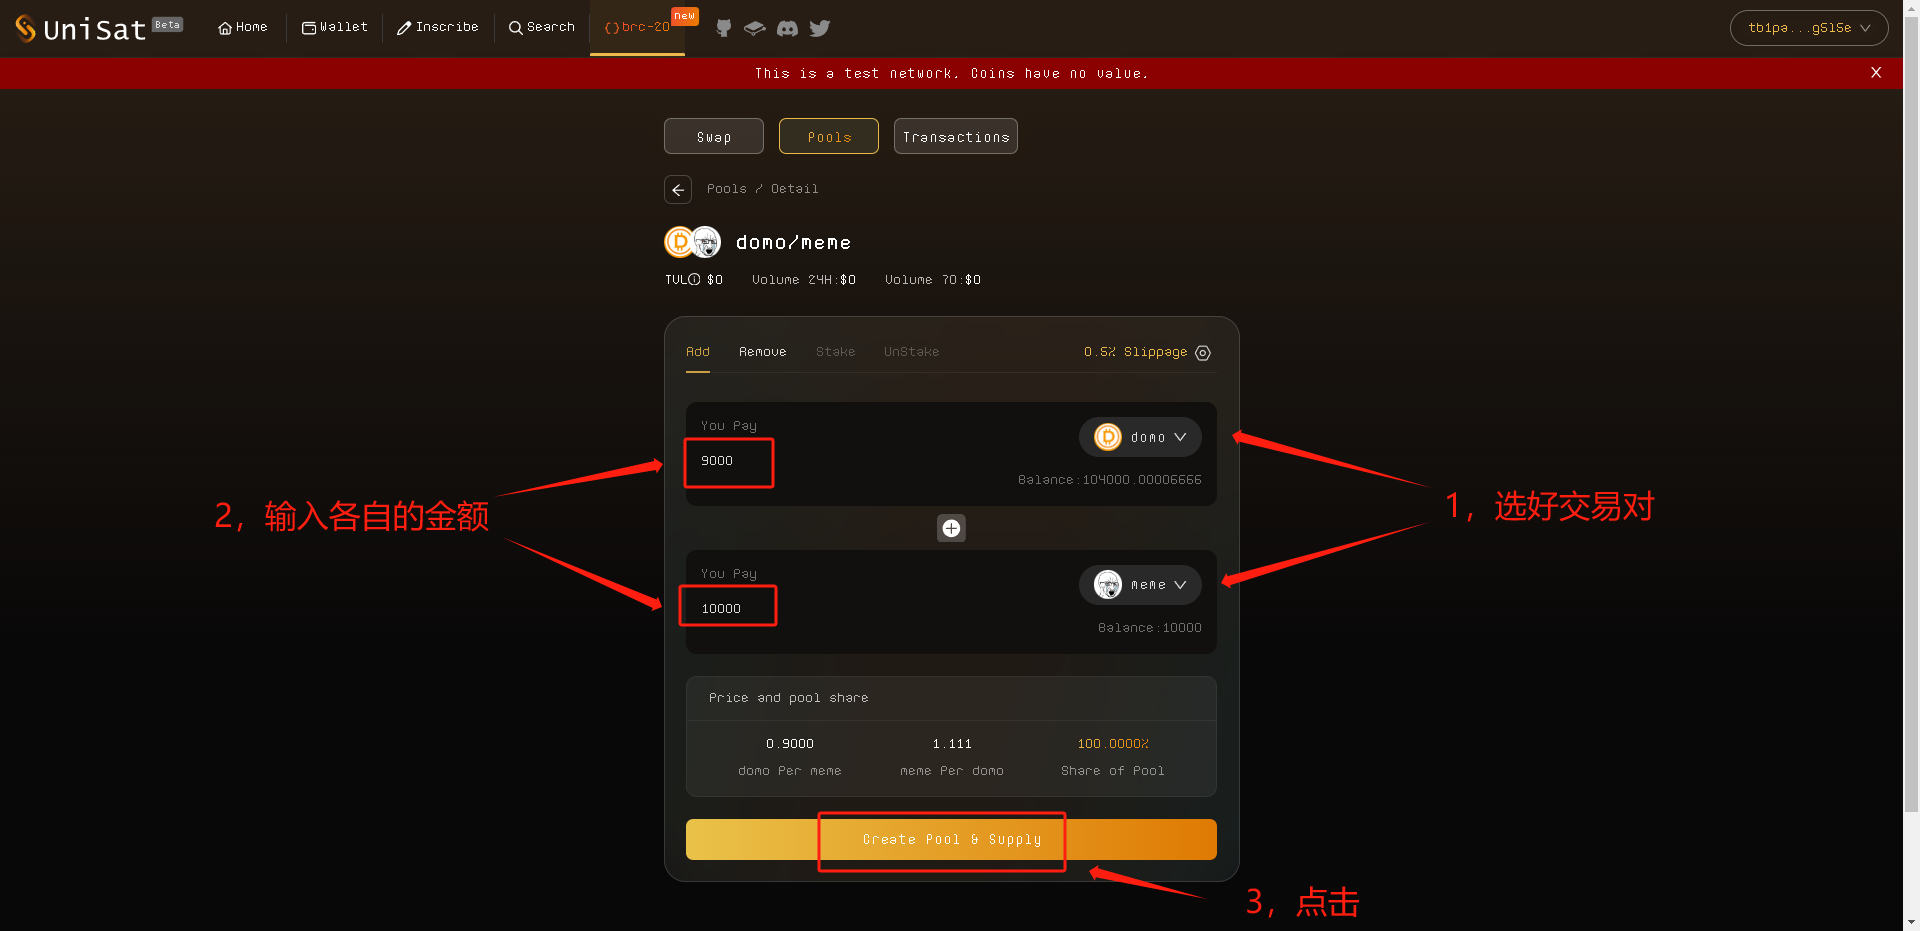
Task: Click the plus icon between token fields
Action: [951, 528]
